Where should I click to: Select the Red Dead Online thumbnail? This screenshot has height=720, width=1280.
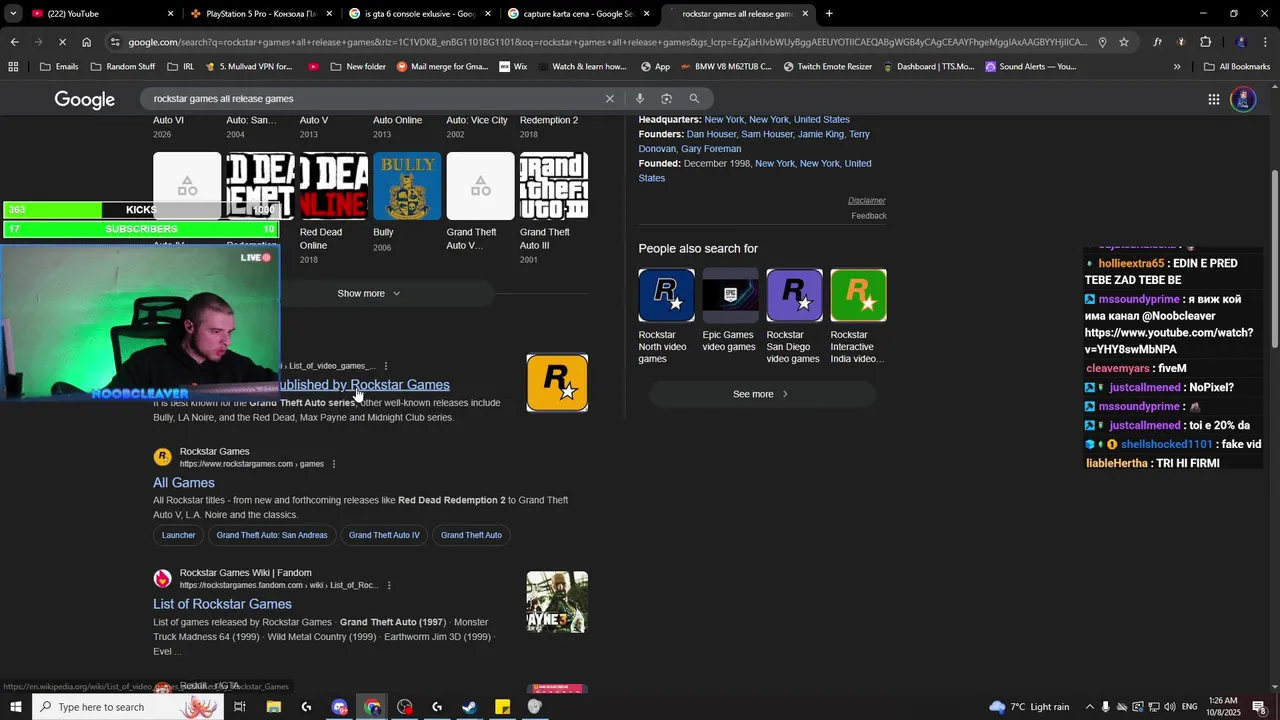point(334,186)
